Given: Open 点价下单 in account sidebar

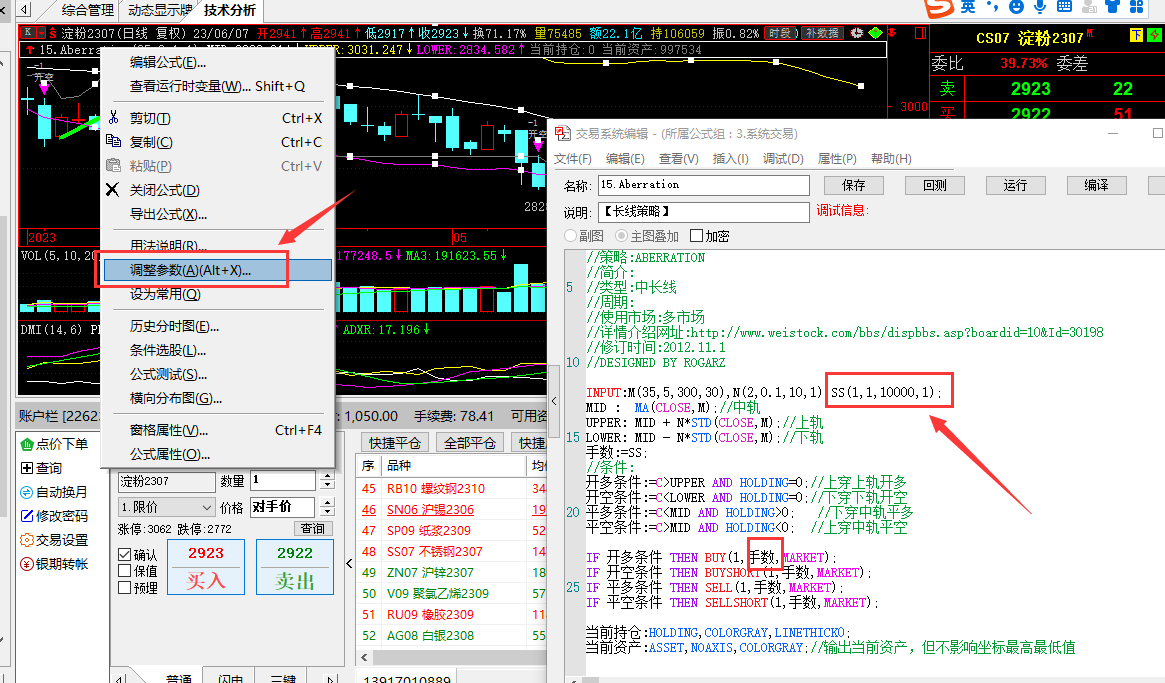Looking at the screenshot, I should click(54, 444).
